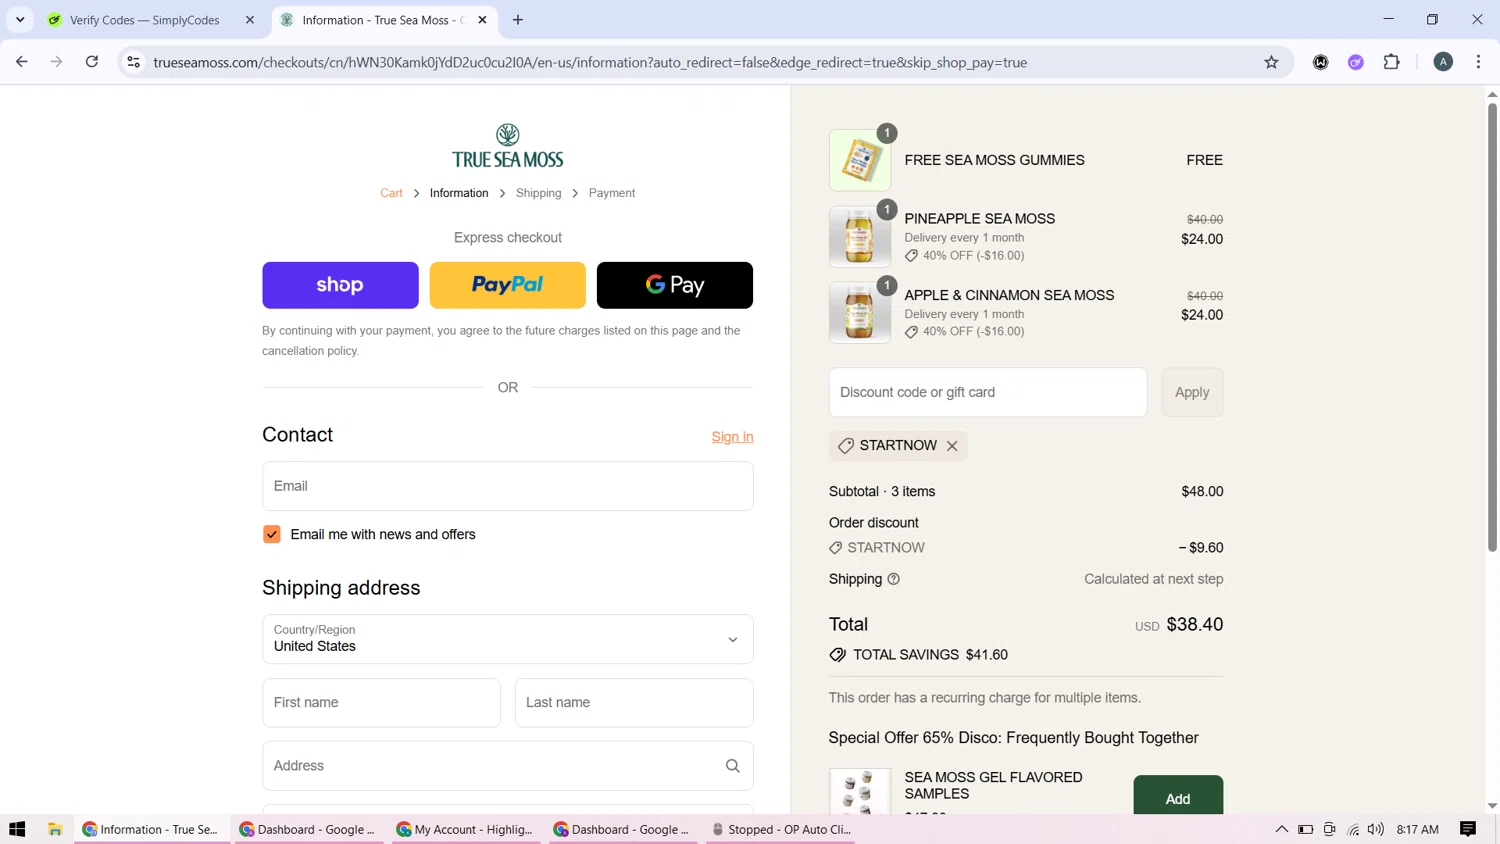
Task: Click the browser address bar URL
Action: [x=590, y=62]
